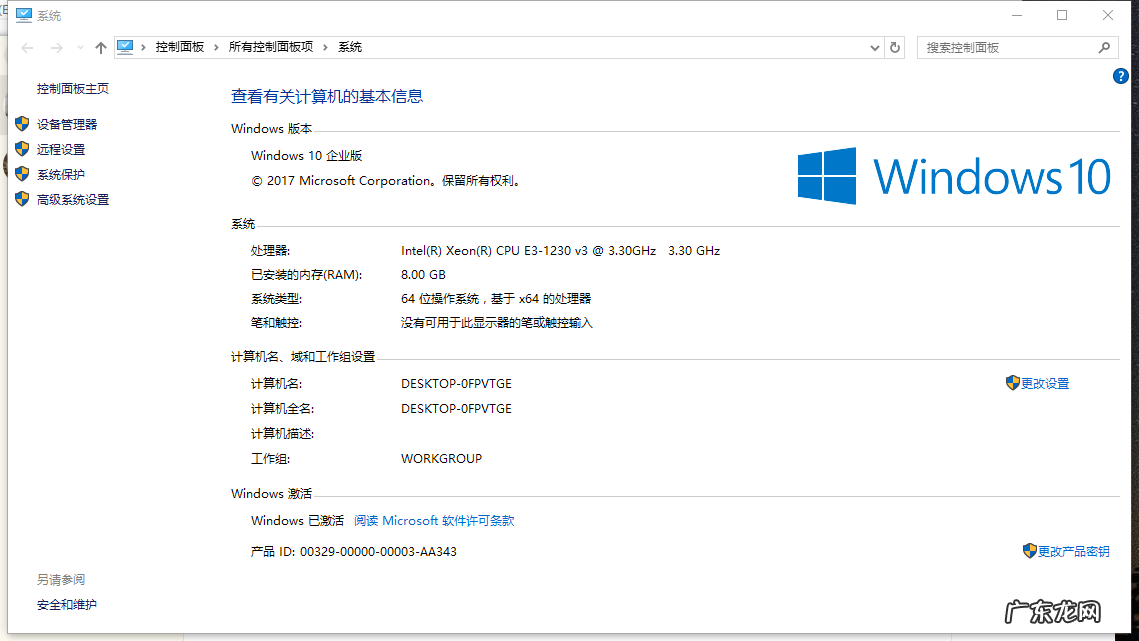
Task: Click the refresh icon in the address bar
Action: pos(893,47)
